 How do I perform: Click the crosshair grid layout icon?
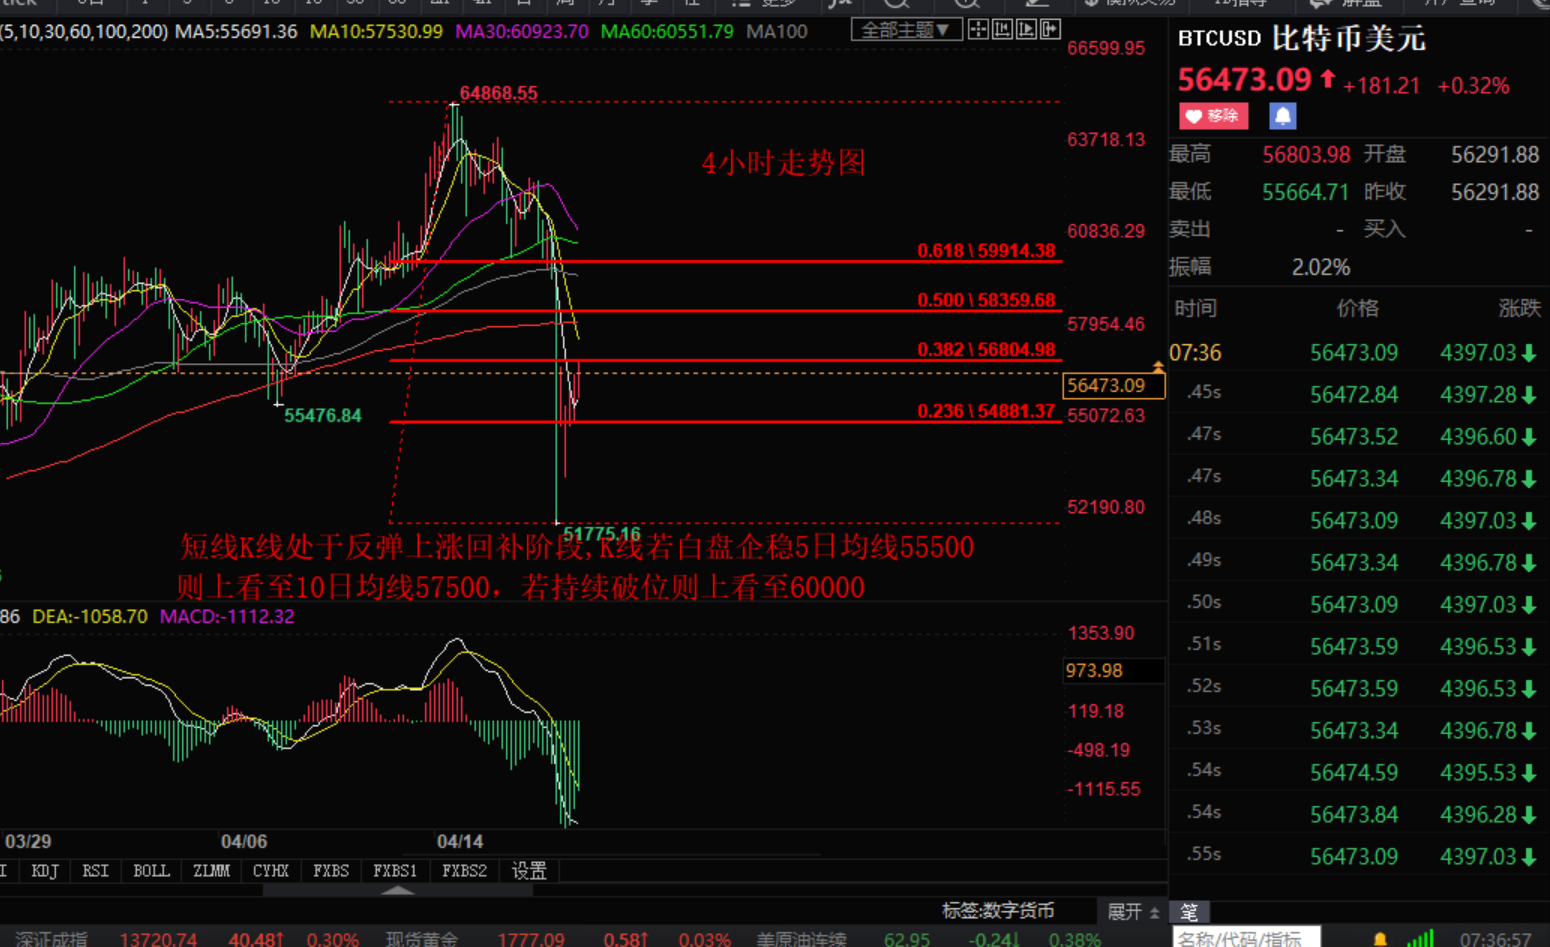[979, 30]
